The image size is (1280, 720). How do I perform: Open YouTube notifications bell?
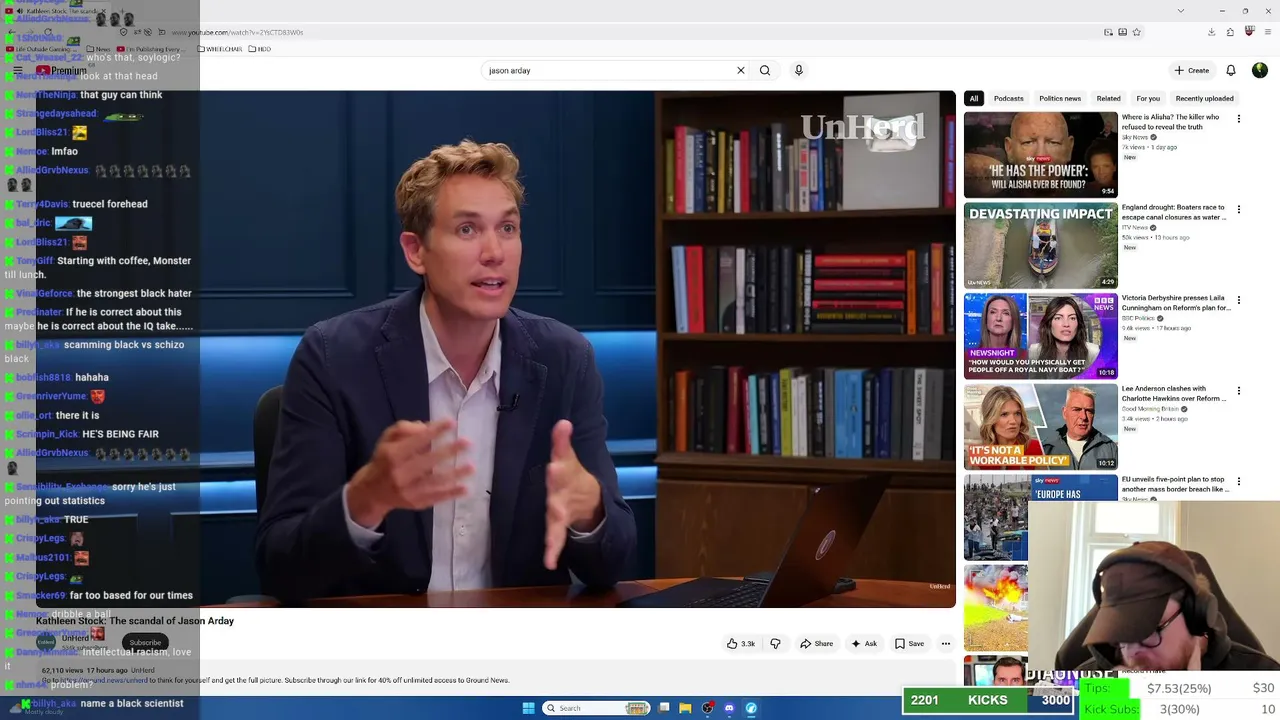(1231, 70)
